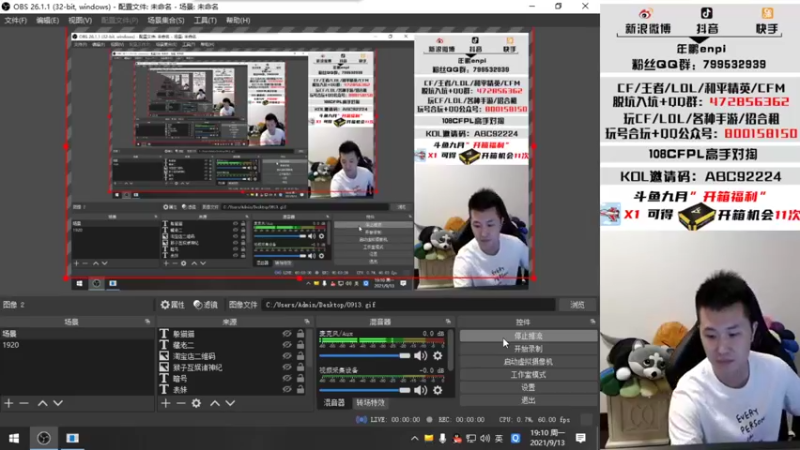800x450 pixels.
Task: Toggle lock of 暗号 source
Action: [x=301, y=378]
